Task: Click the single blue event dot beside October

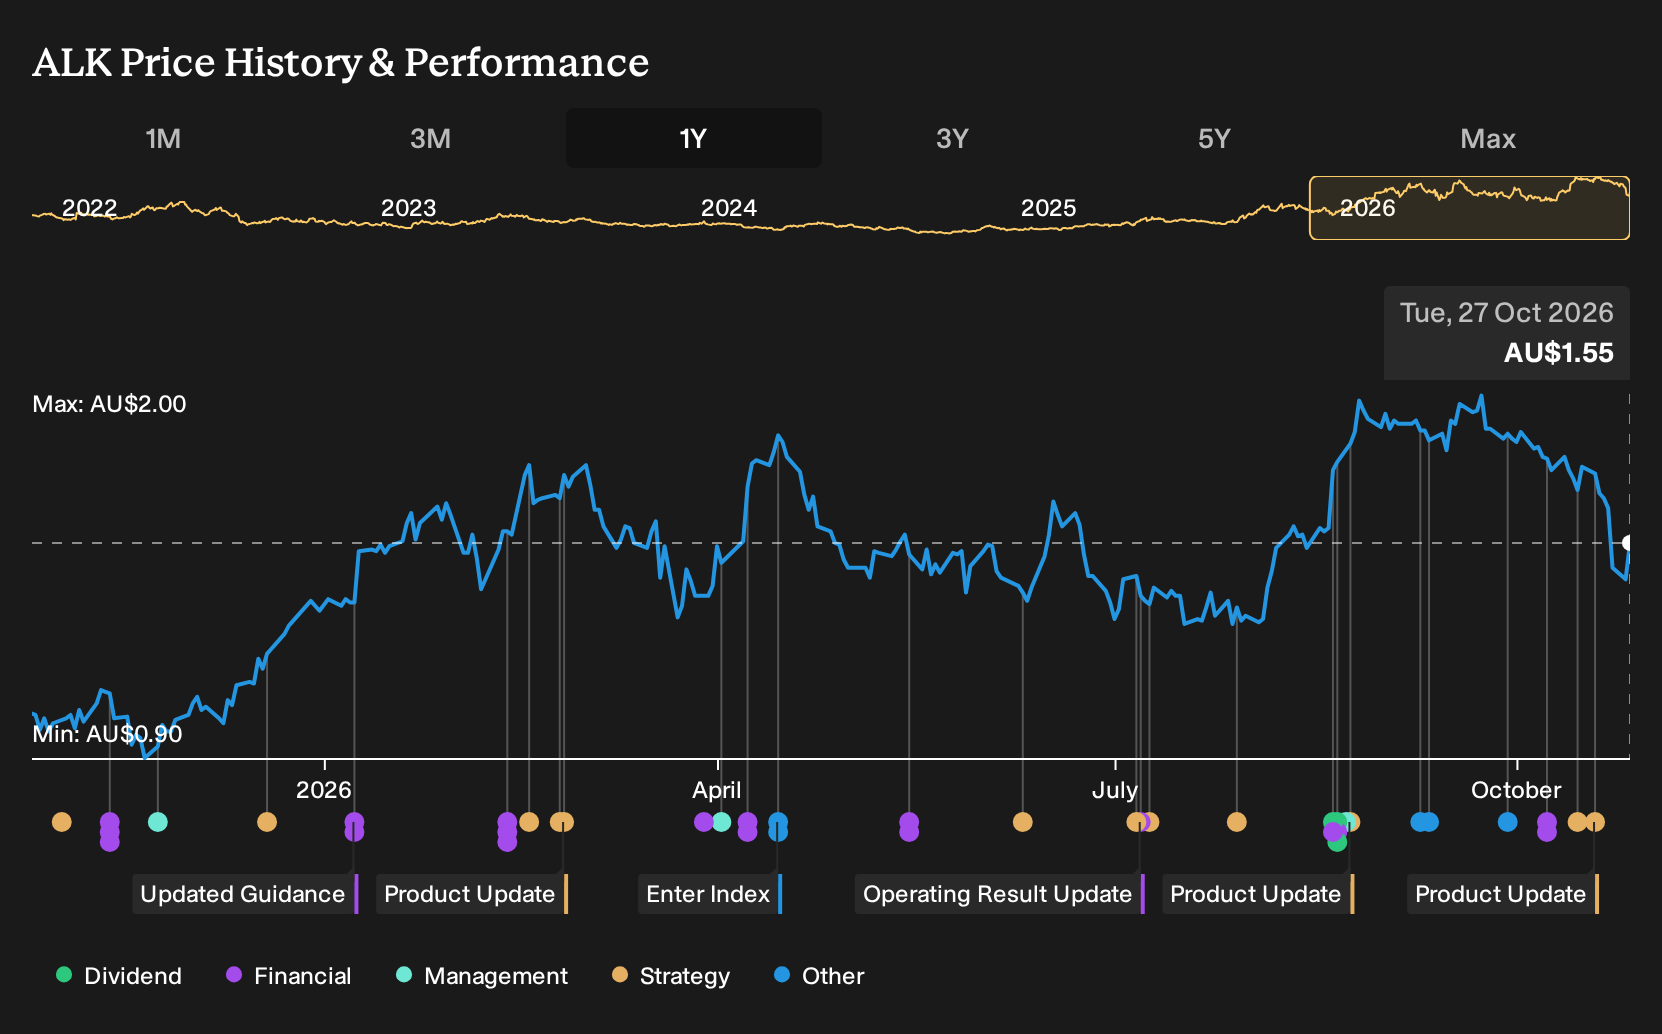Action: click(1507, 822)
